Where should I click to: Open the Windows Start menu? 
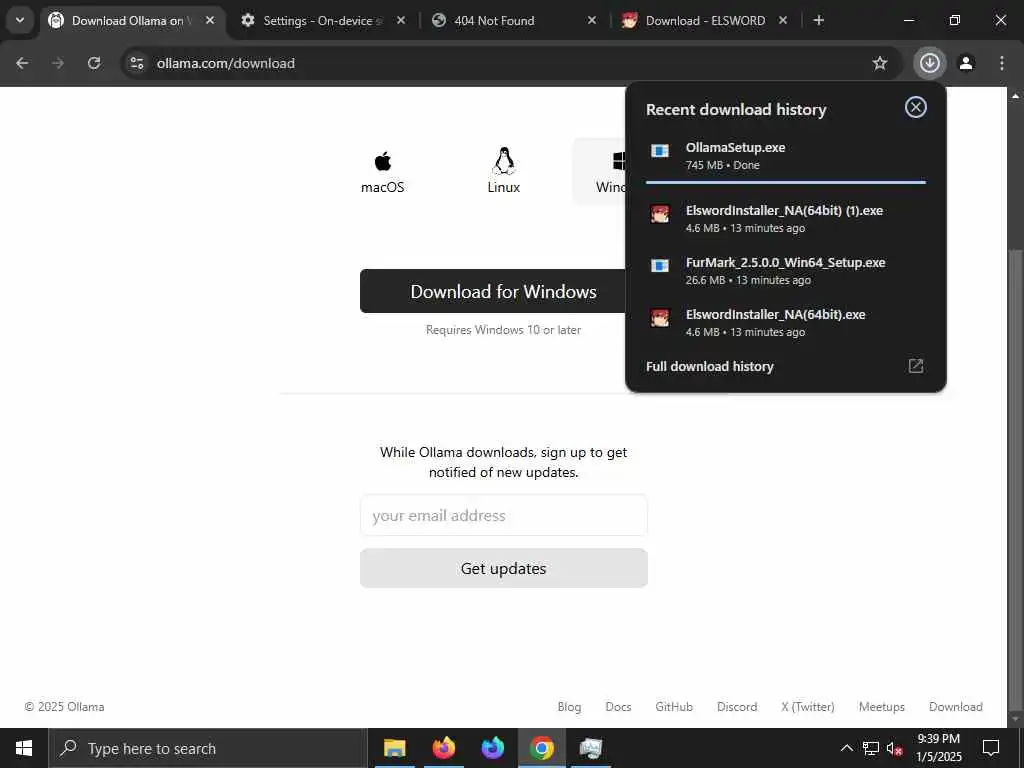tap(24, 748)
